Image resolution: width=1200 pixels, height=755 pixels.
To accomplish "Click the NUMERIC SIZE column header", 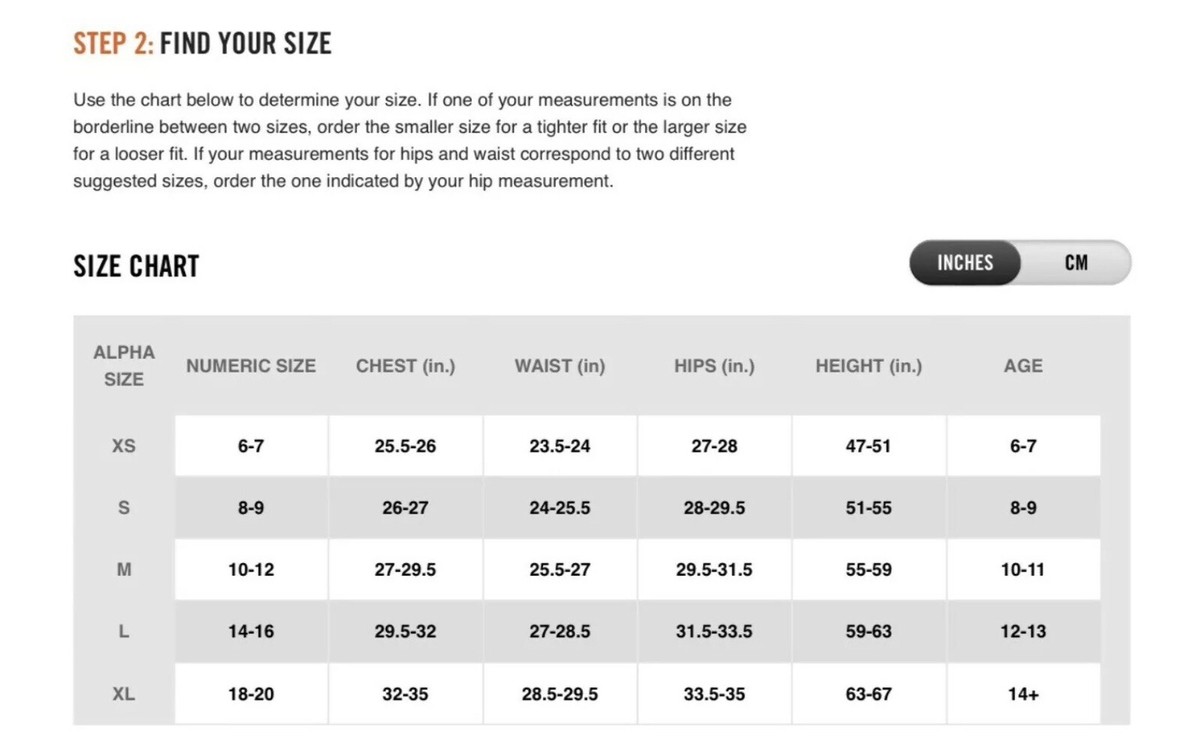I will tap(251, 366).
